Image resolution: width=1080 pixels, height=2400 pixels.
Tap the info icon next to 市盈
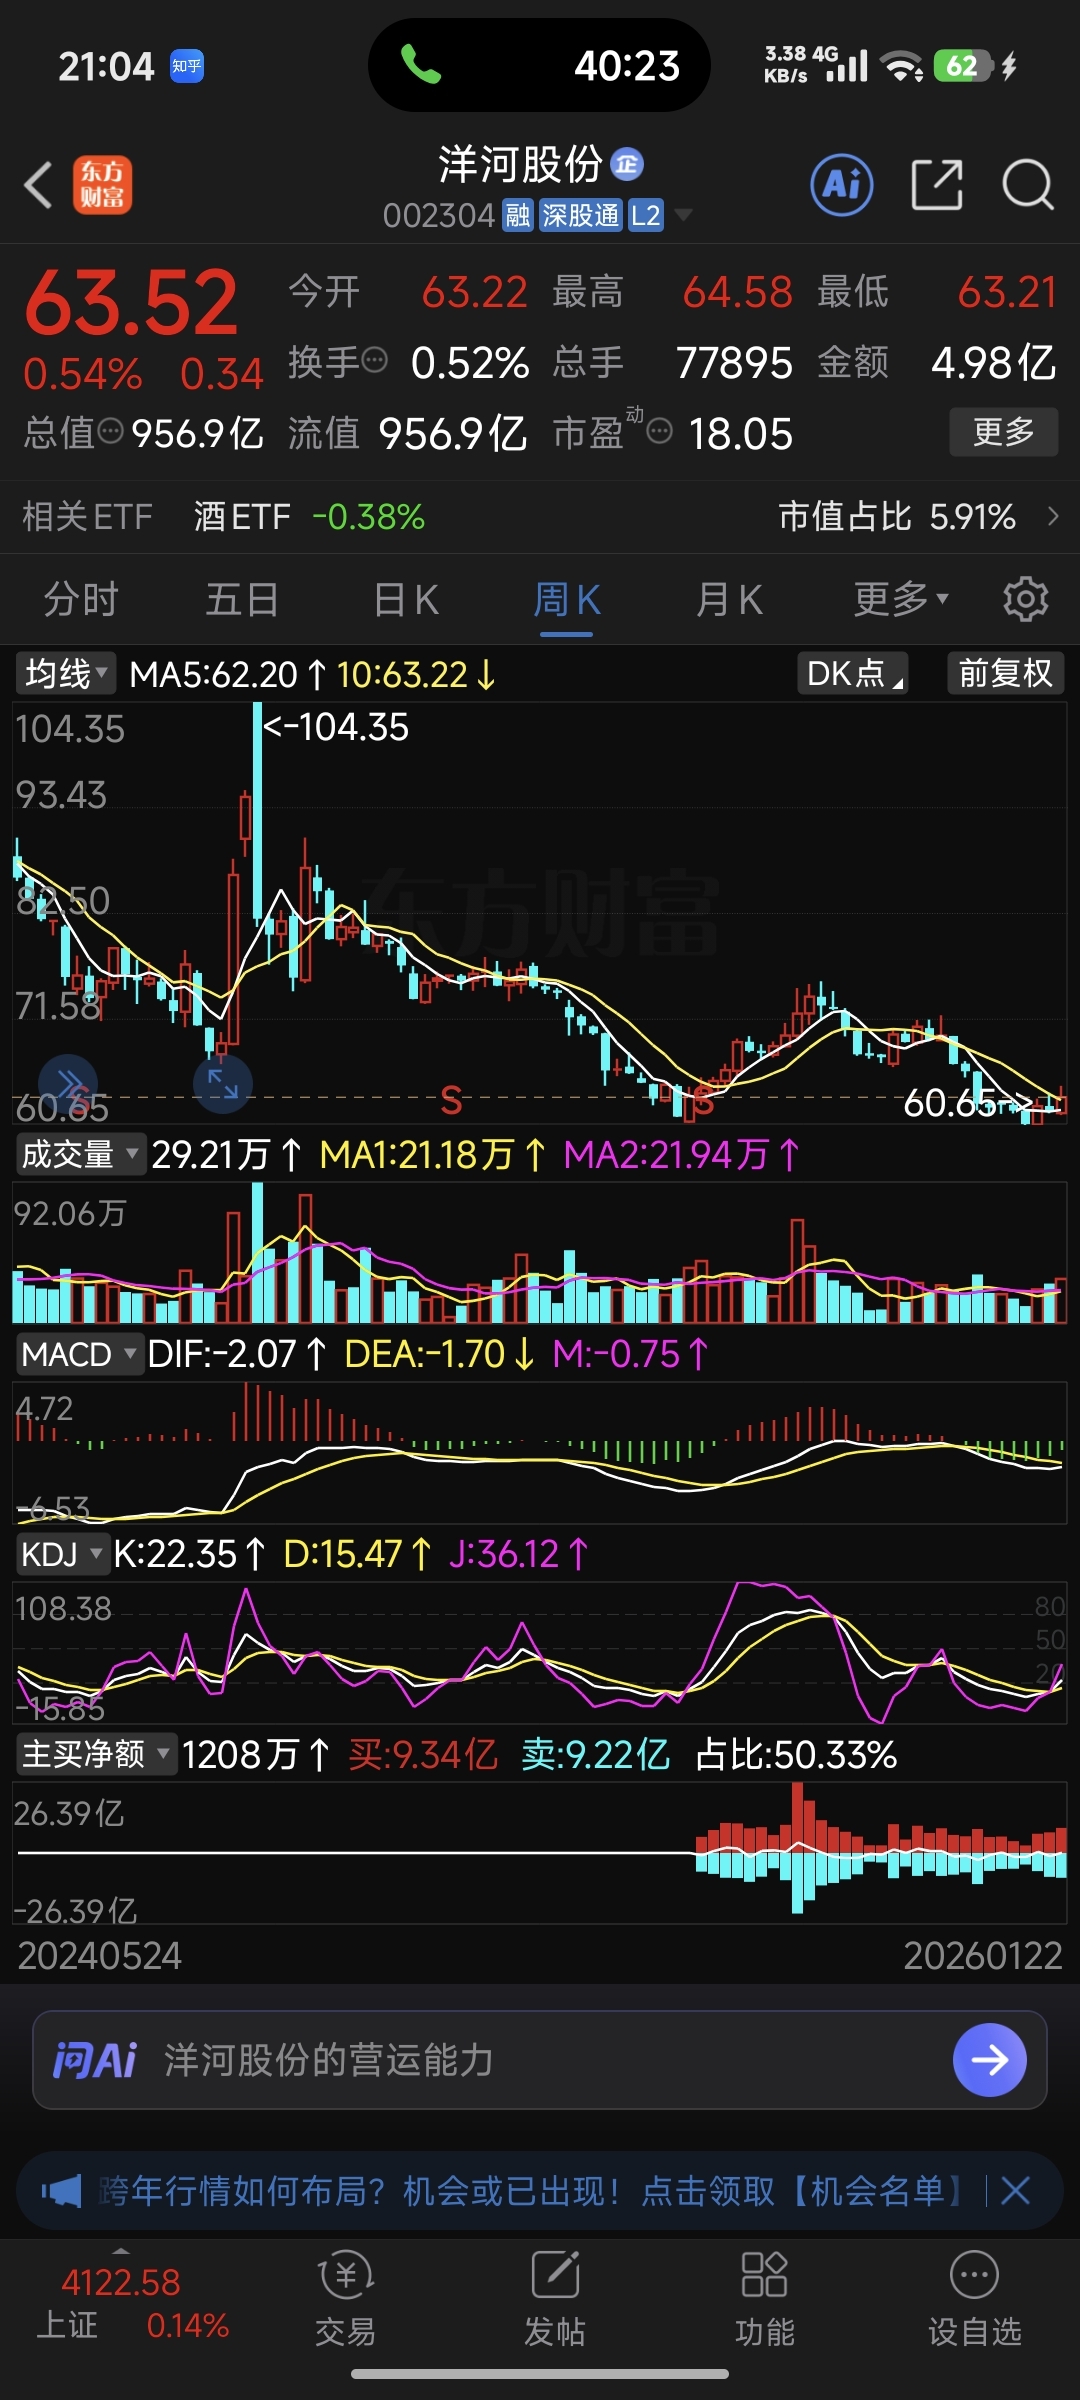pos(659,431)
